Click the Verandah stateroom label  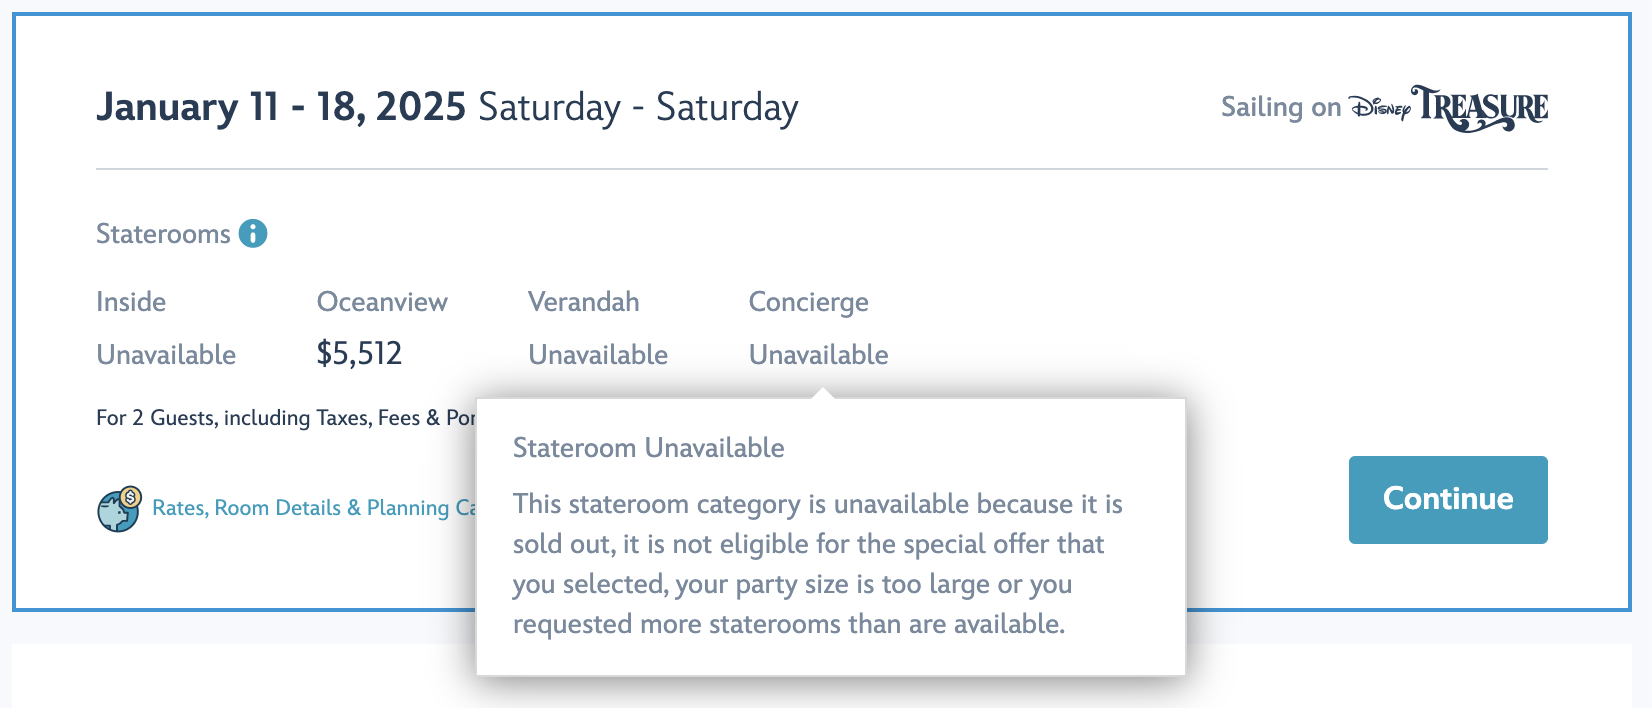(583, 302)
